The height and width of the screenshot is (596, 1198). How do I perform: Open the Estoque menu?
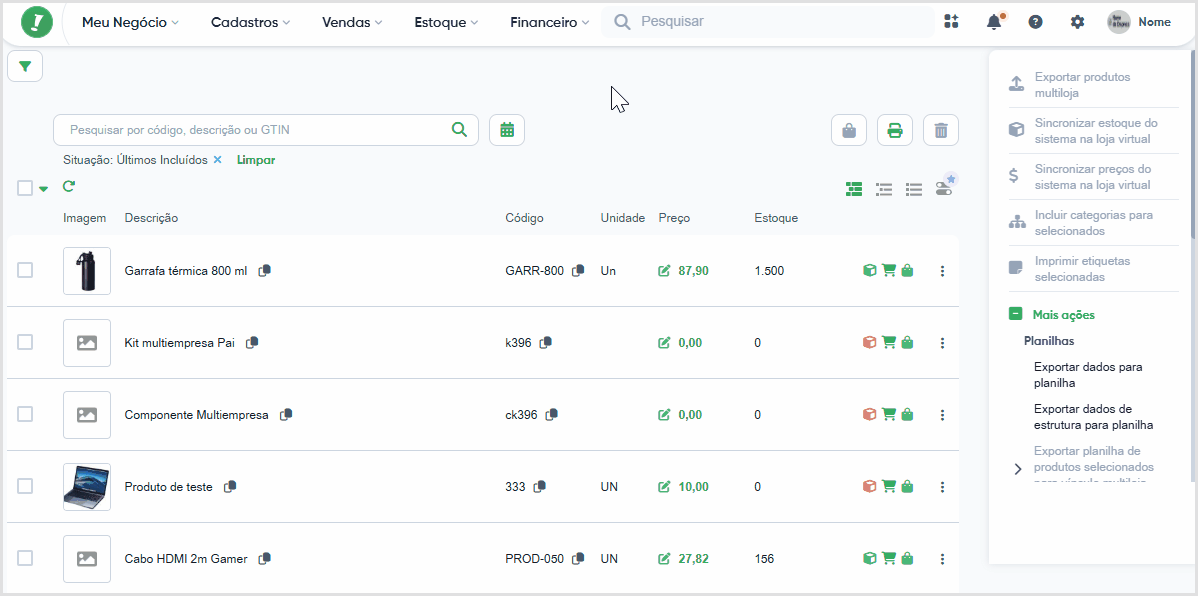click(x=446, y=22)
